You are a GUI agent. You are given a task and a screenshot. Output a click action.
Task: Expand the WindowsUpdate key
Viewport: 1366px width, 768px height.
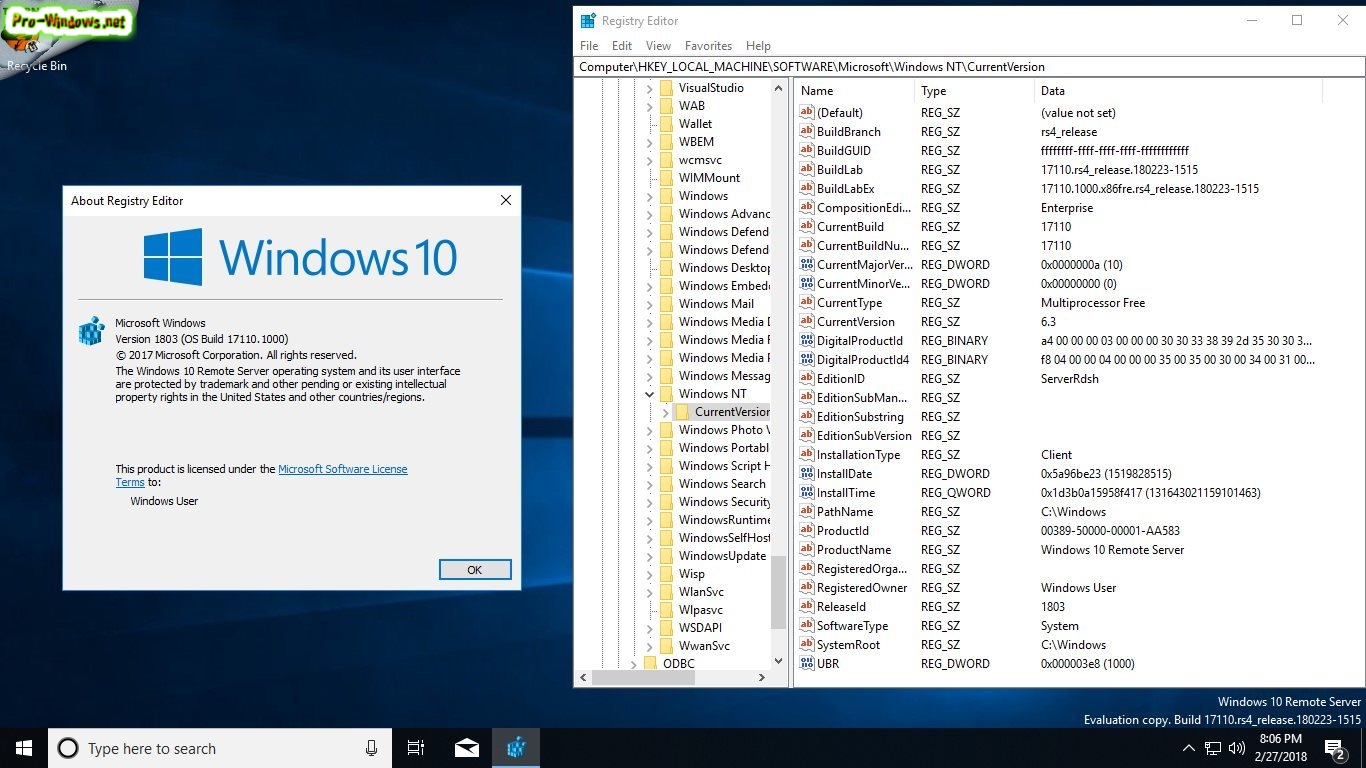tap(649, 556)
